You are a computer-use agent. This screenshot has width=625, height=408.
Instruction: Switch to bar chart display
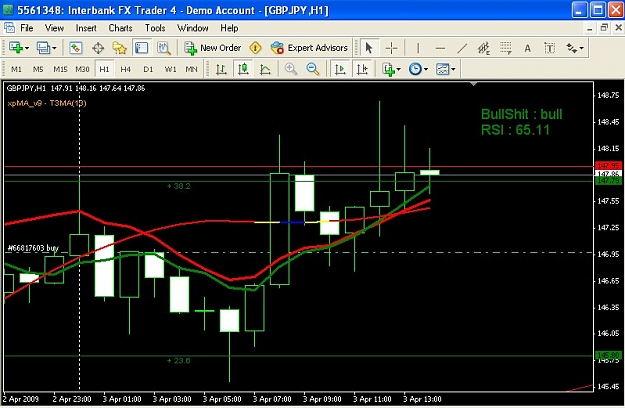(221, 69)
